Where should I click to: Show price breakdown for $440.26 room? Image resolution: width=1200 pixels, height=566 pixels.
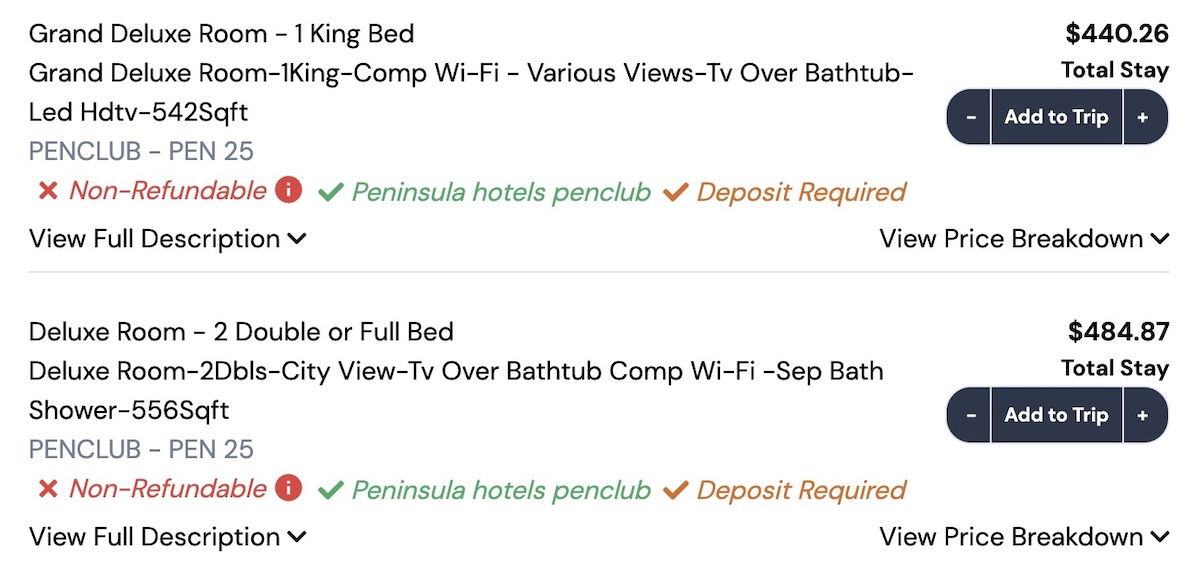1024,239
